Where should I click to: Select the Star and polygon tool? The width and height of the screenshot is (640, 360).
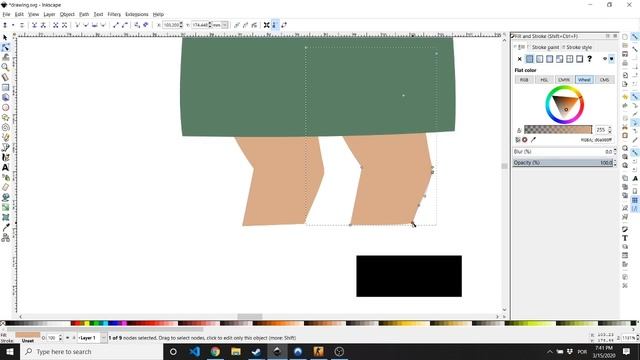tap(5, 118)
